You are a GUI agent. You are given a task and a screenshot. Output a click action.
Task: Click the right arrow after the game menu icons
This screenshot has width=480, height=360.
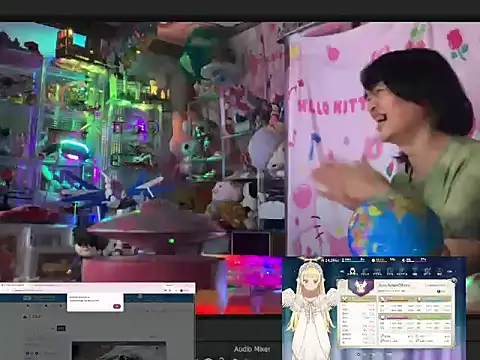(x=450, y=272)
